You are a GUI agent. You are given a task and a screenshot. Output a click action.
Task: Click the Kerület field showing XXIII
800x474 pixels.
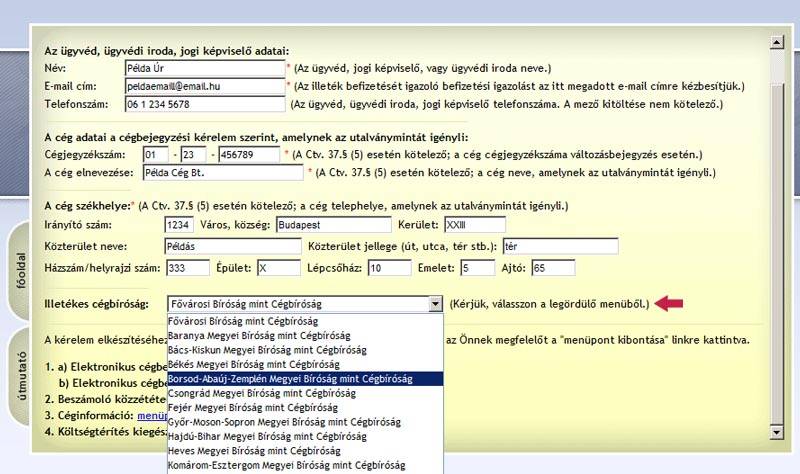click(x=470, y=224)
